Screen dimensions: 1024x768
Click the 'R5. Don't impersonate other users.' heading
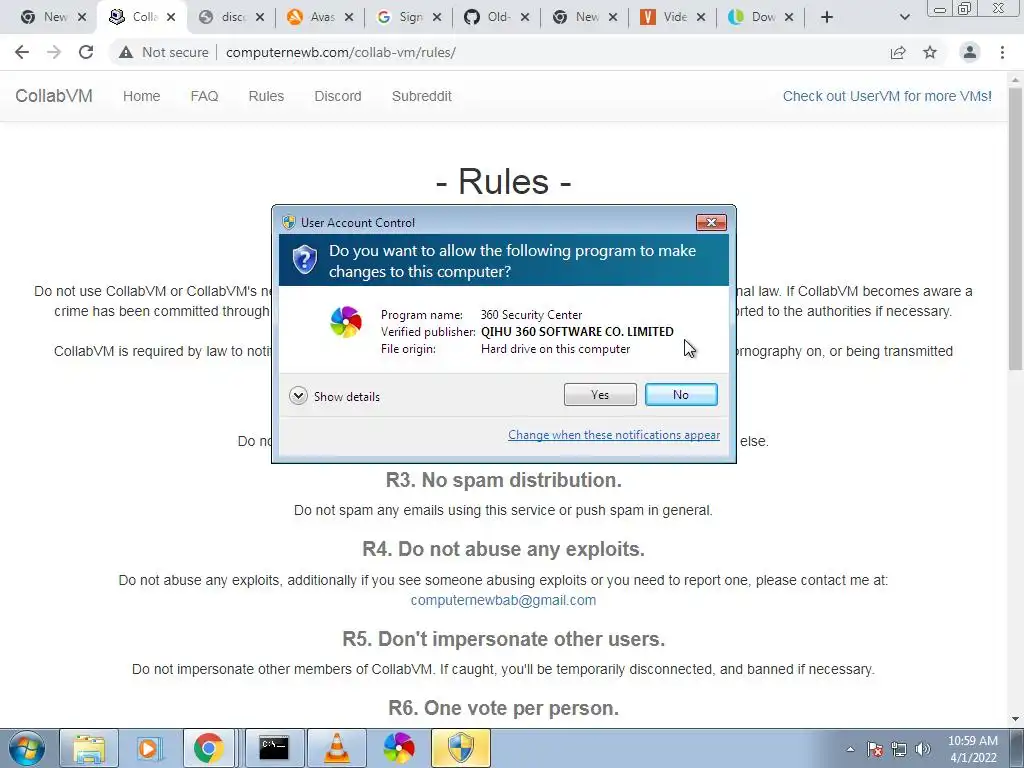coord(504,639)
